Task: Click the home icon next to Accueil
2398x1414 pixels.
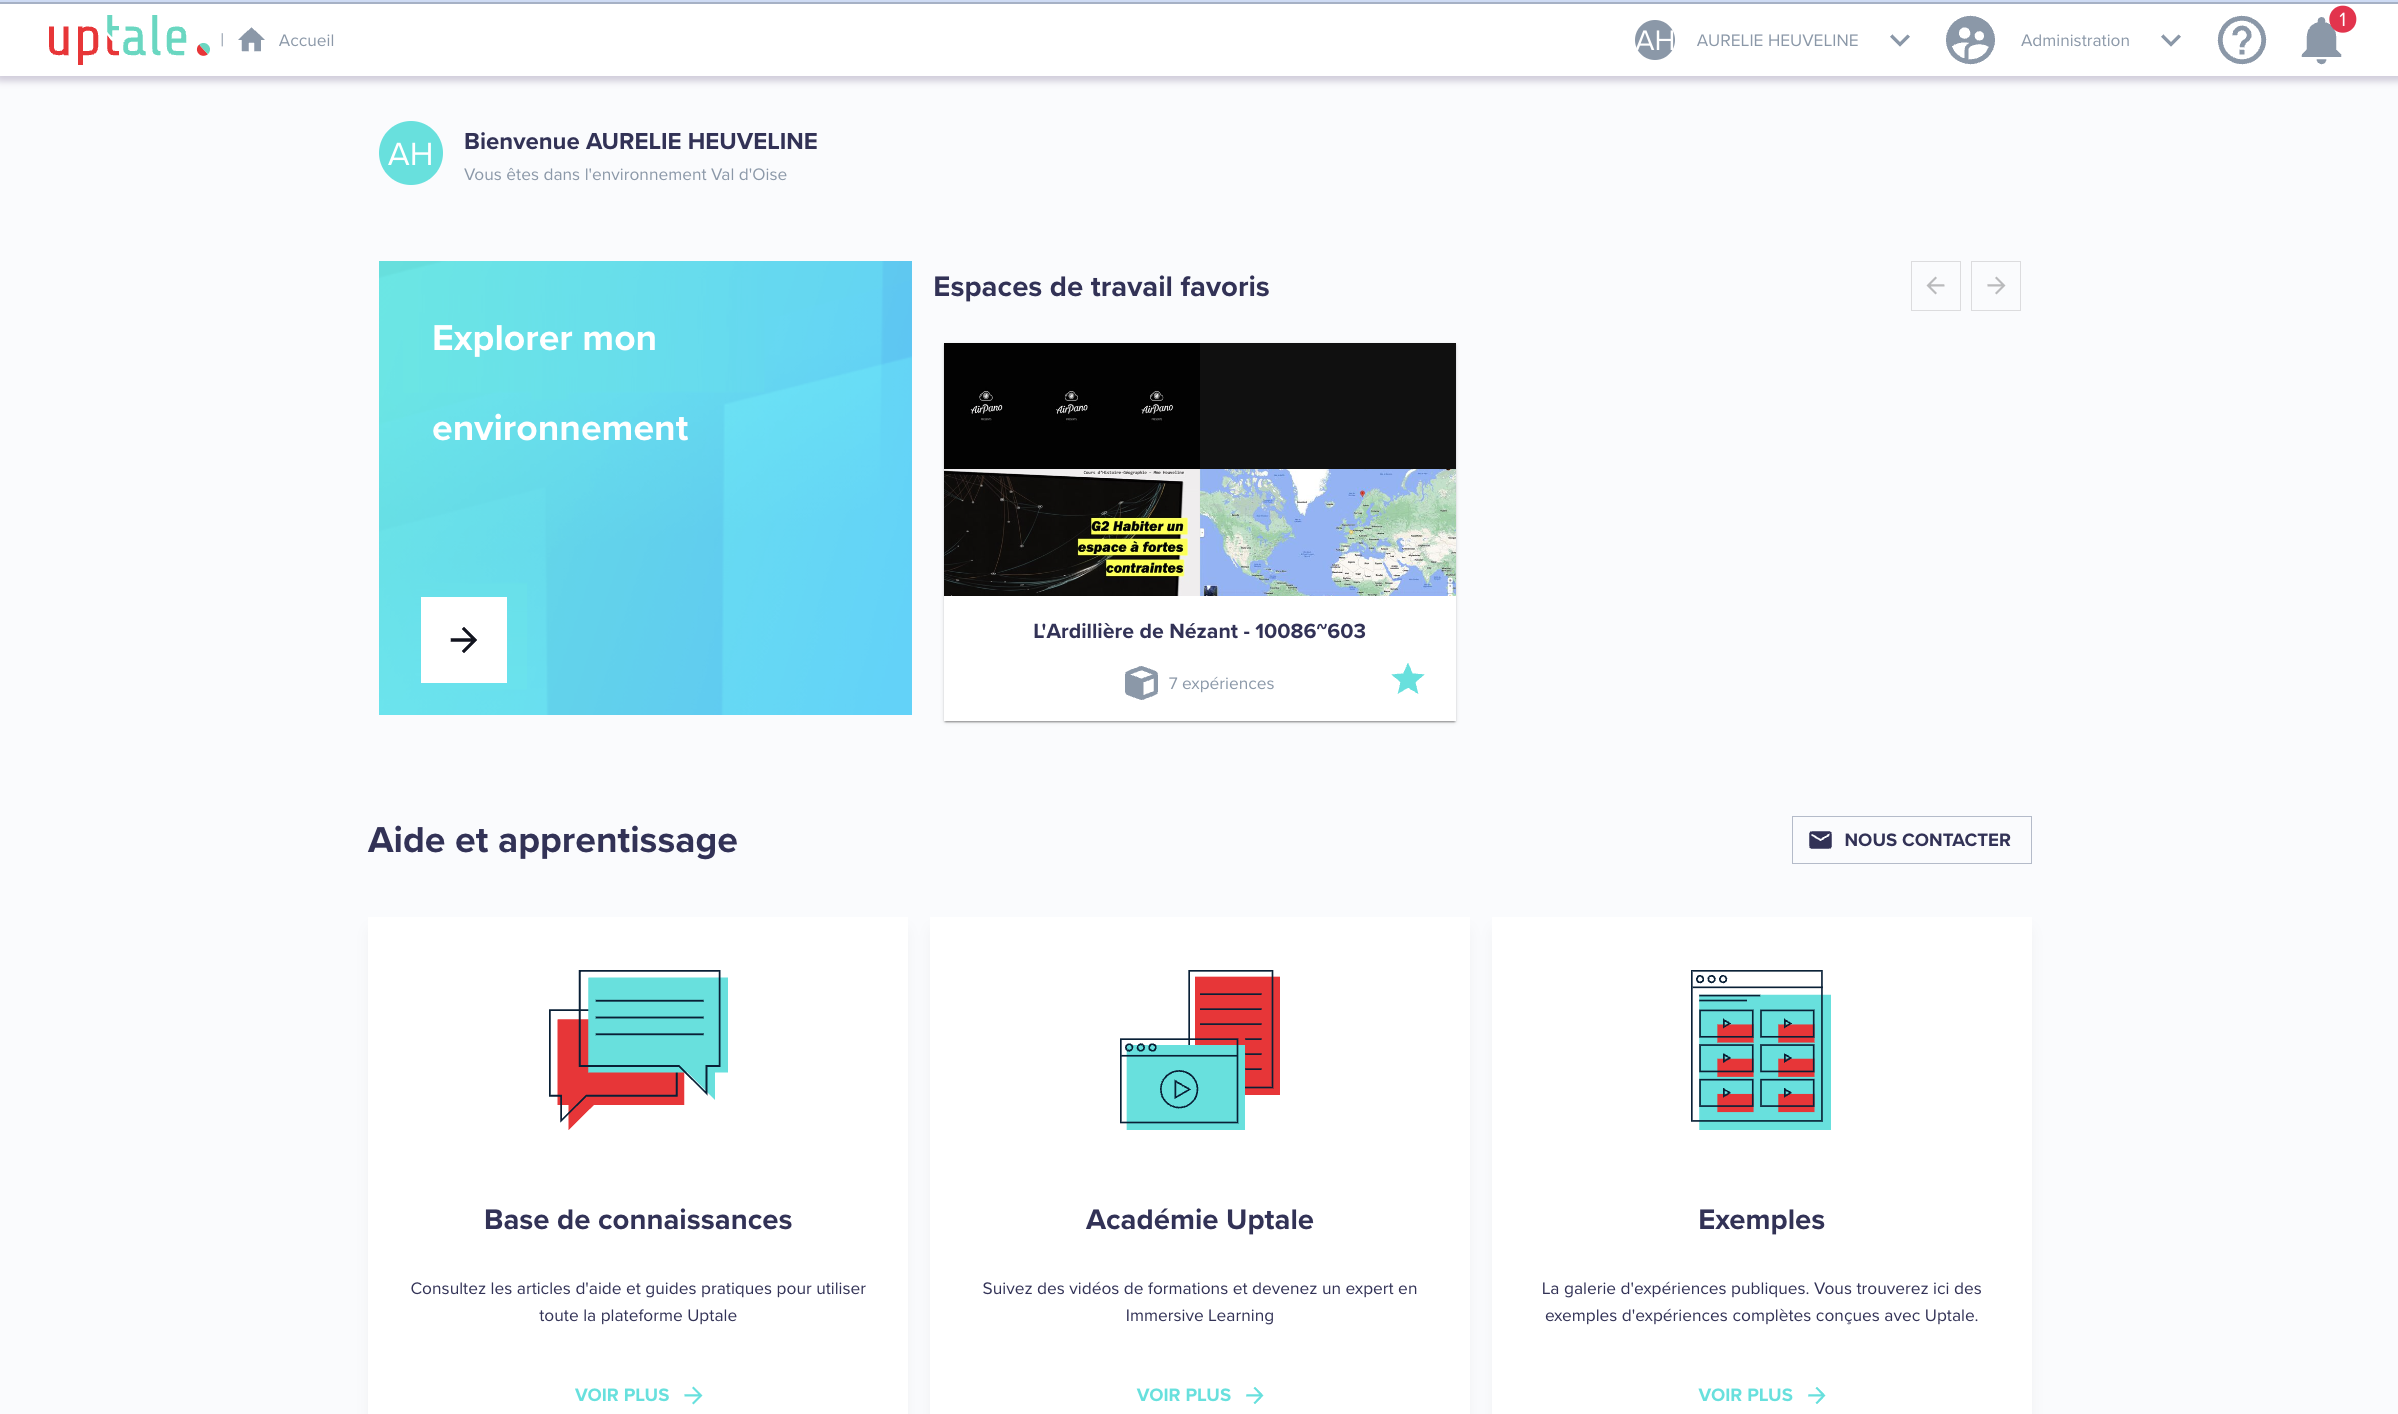Action: click(x=252, y=40)
